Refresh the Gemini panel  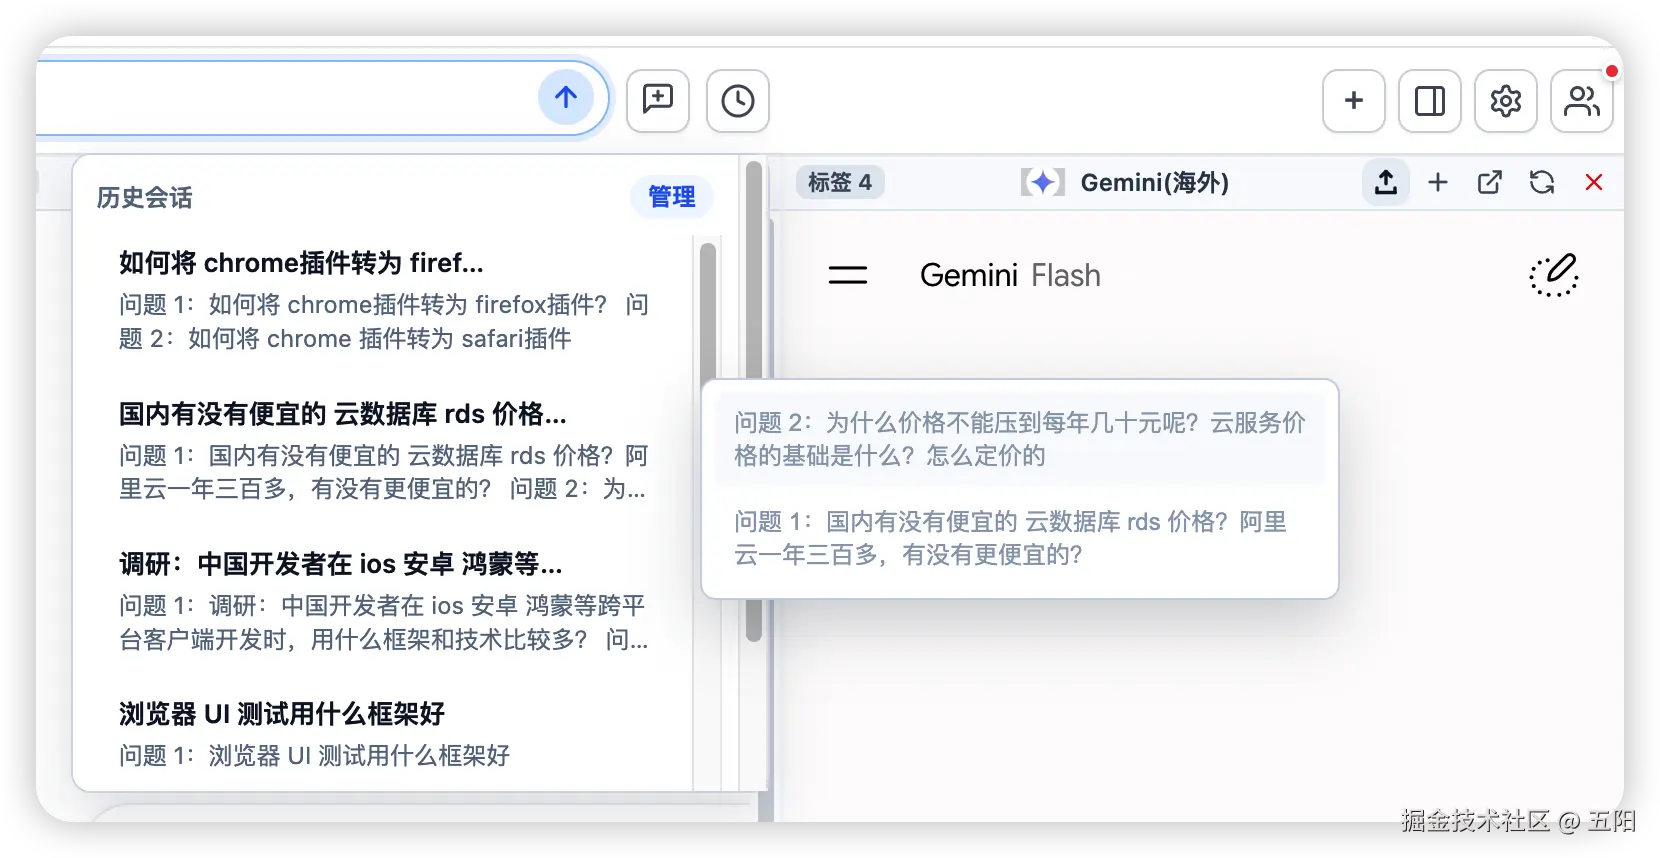[1542, 182]
